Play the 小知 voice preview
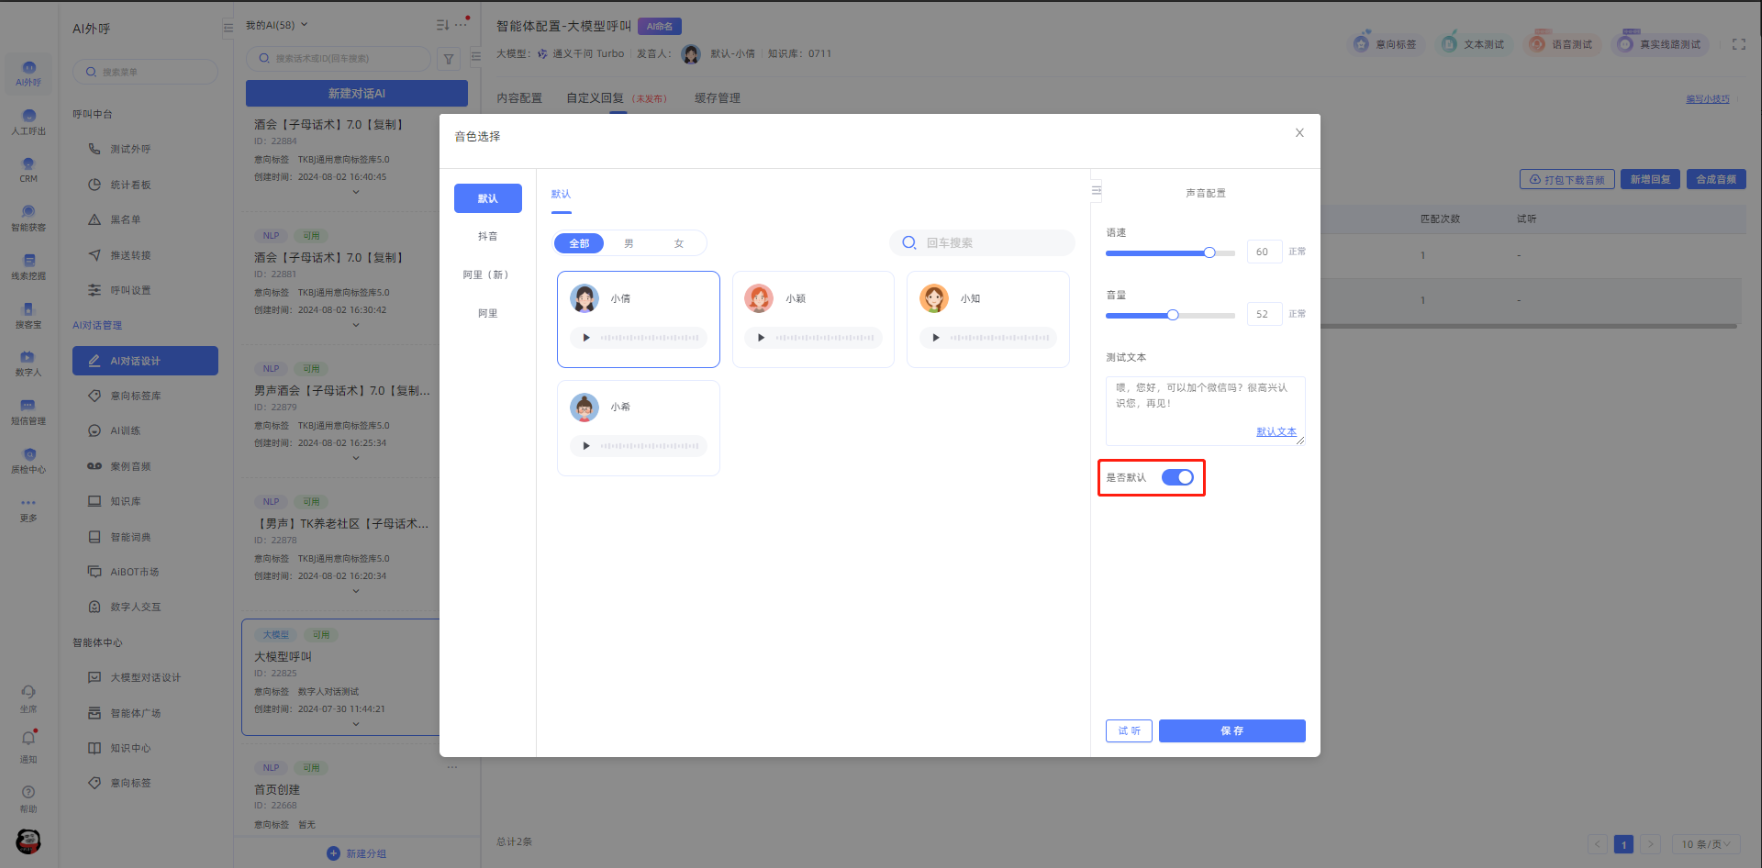Image resolution: width=1762 pixels, height=868 pixels. pyautogui.click(x=935, y=338)
